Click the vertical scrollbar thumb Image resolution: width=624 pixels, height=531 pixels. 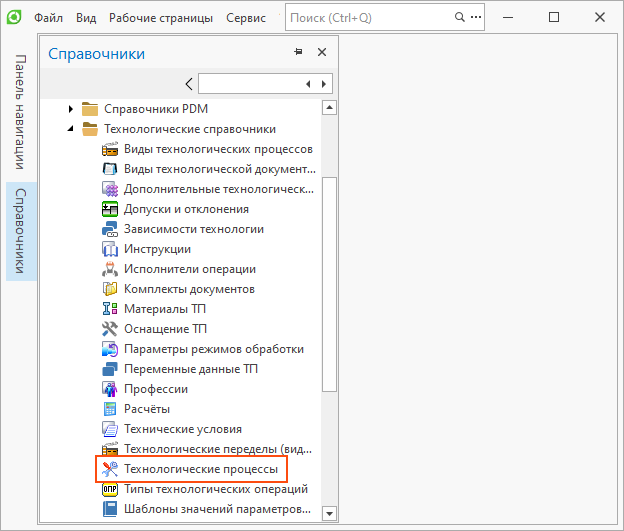pyautogui.click(x=329, y=284)
